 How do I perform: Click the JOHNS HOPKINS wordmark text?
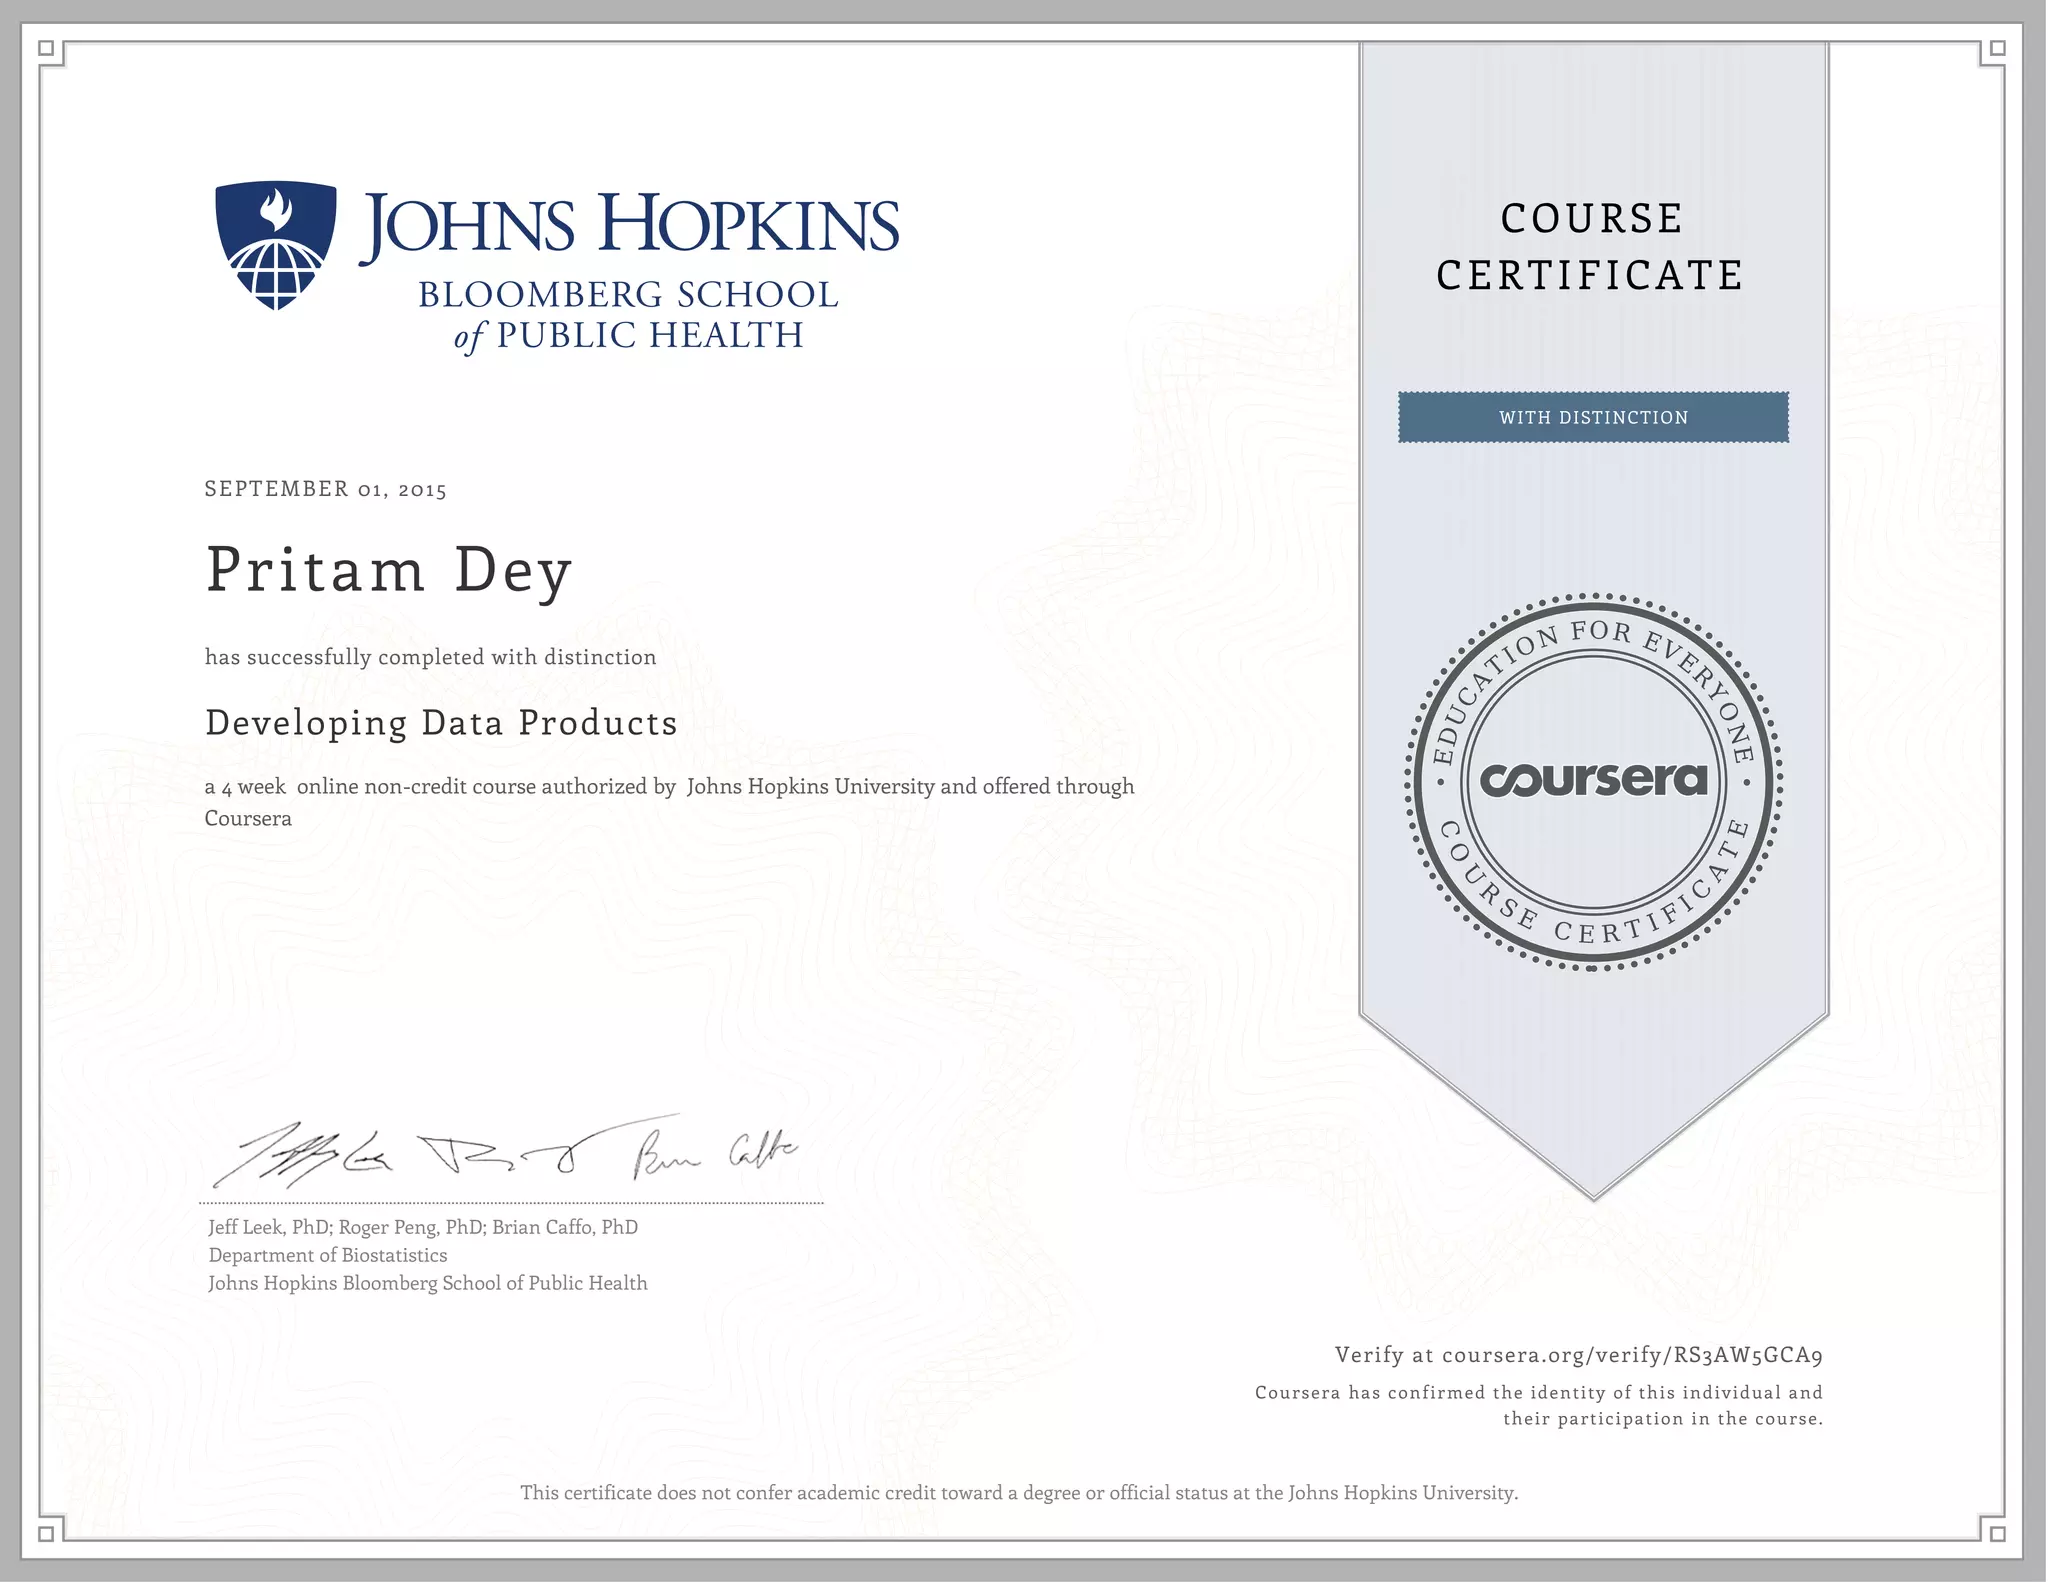pos(629,224)
